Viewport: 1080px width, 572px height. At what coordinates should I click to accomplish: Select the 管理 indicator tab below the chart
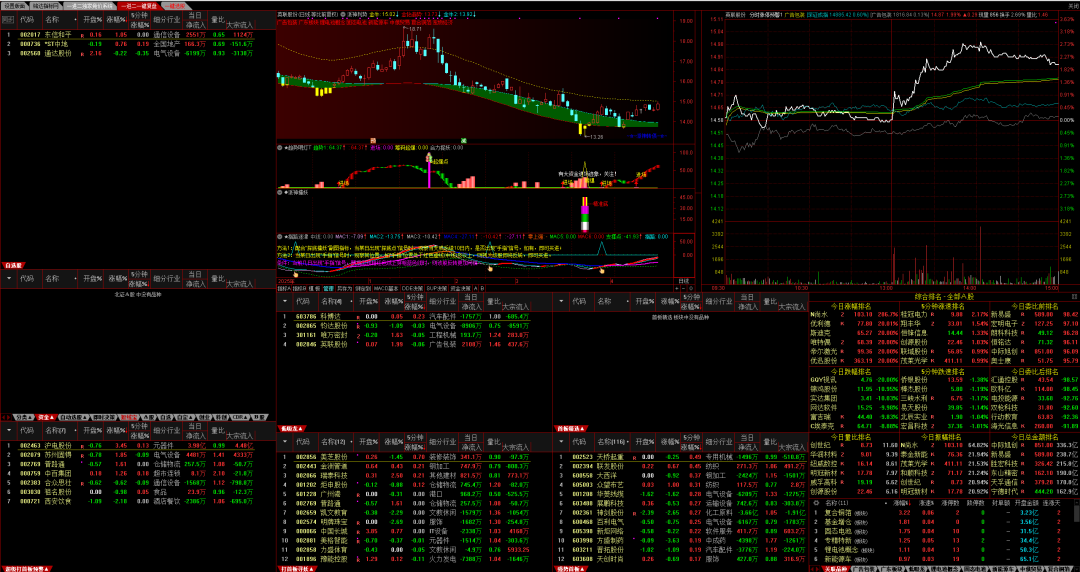click(329, 288)
